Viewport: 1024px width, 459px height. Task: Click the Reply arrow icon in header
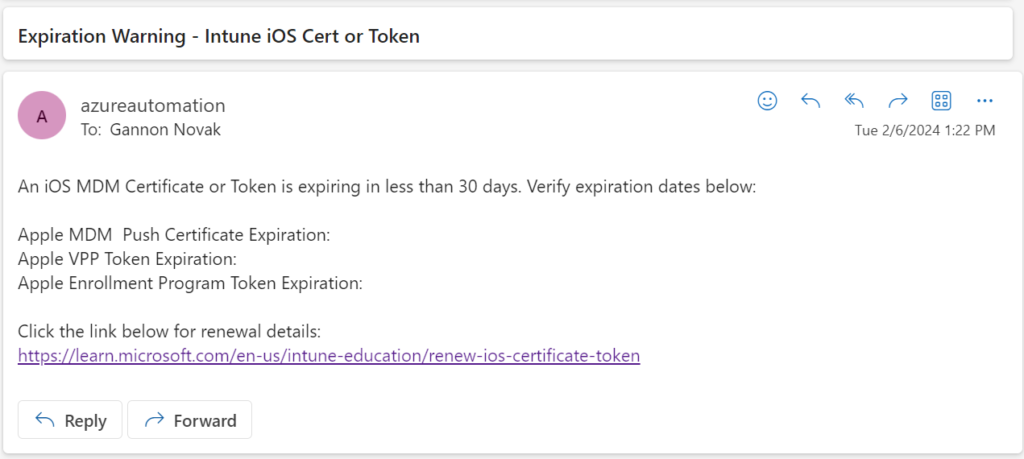811,100
